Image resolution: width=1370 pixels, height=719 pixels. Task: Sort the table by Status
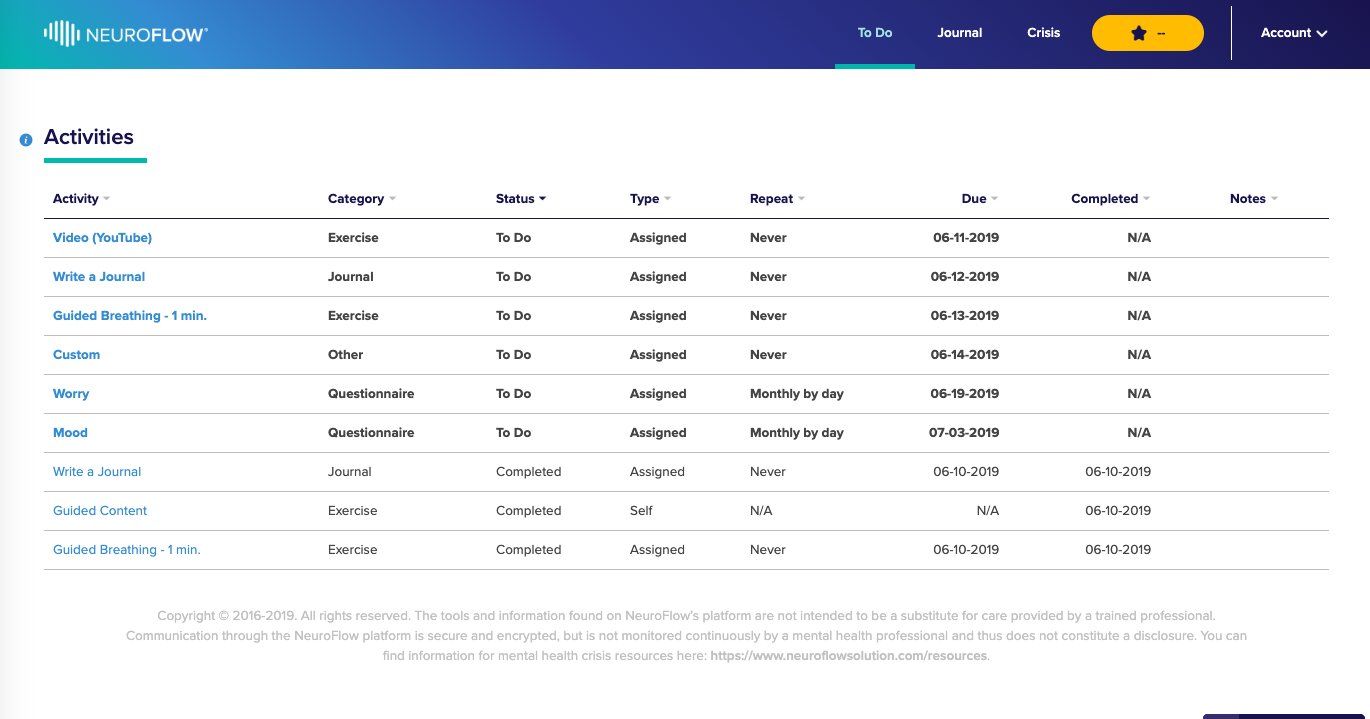click(521, 199)
